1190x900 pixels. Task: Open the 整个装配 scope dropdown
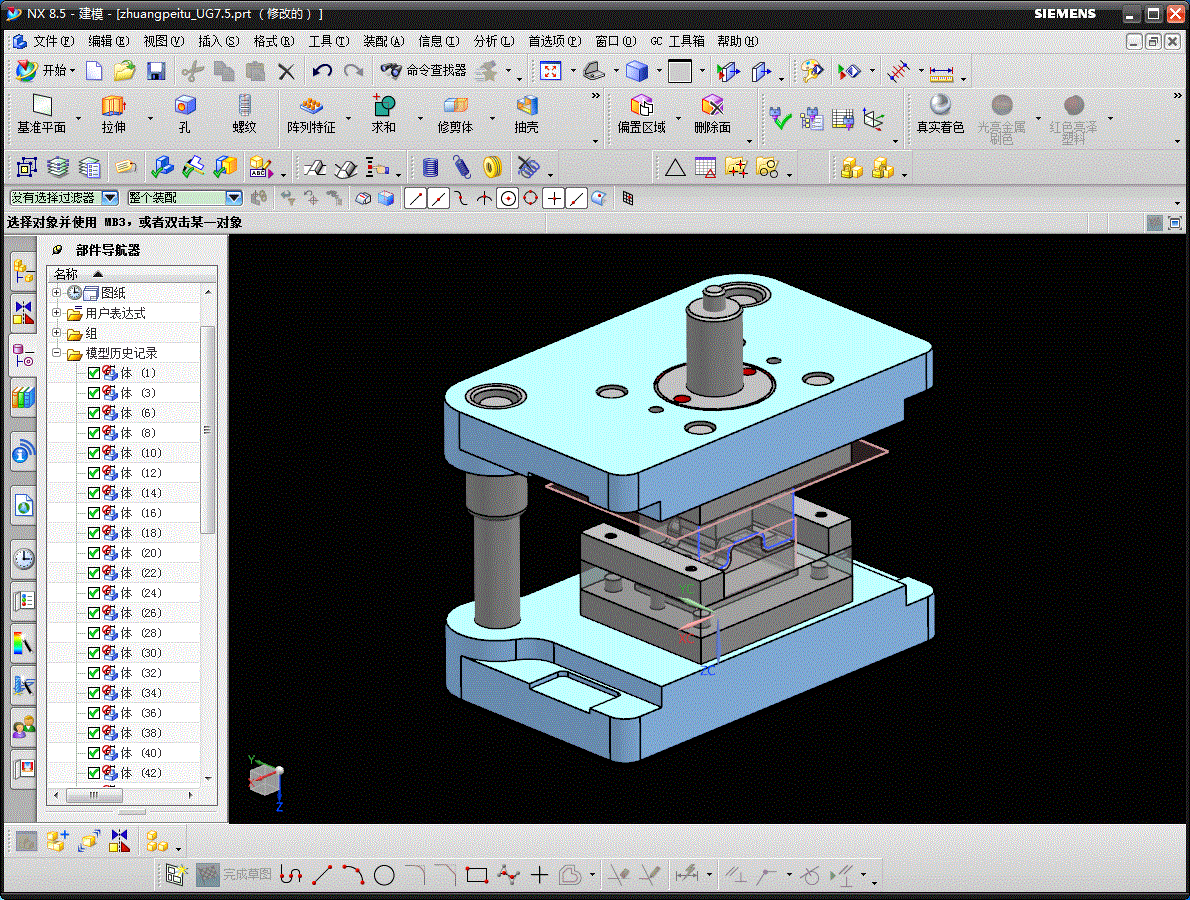click(233, 198)
